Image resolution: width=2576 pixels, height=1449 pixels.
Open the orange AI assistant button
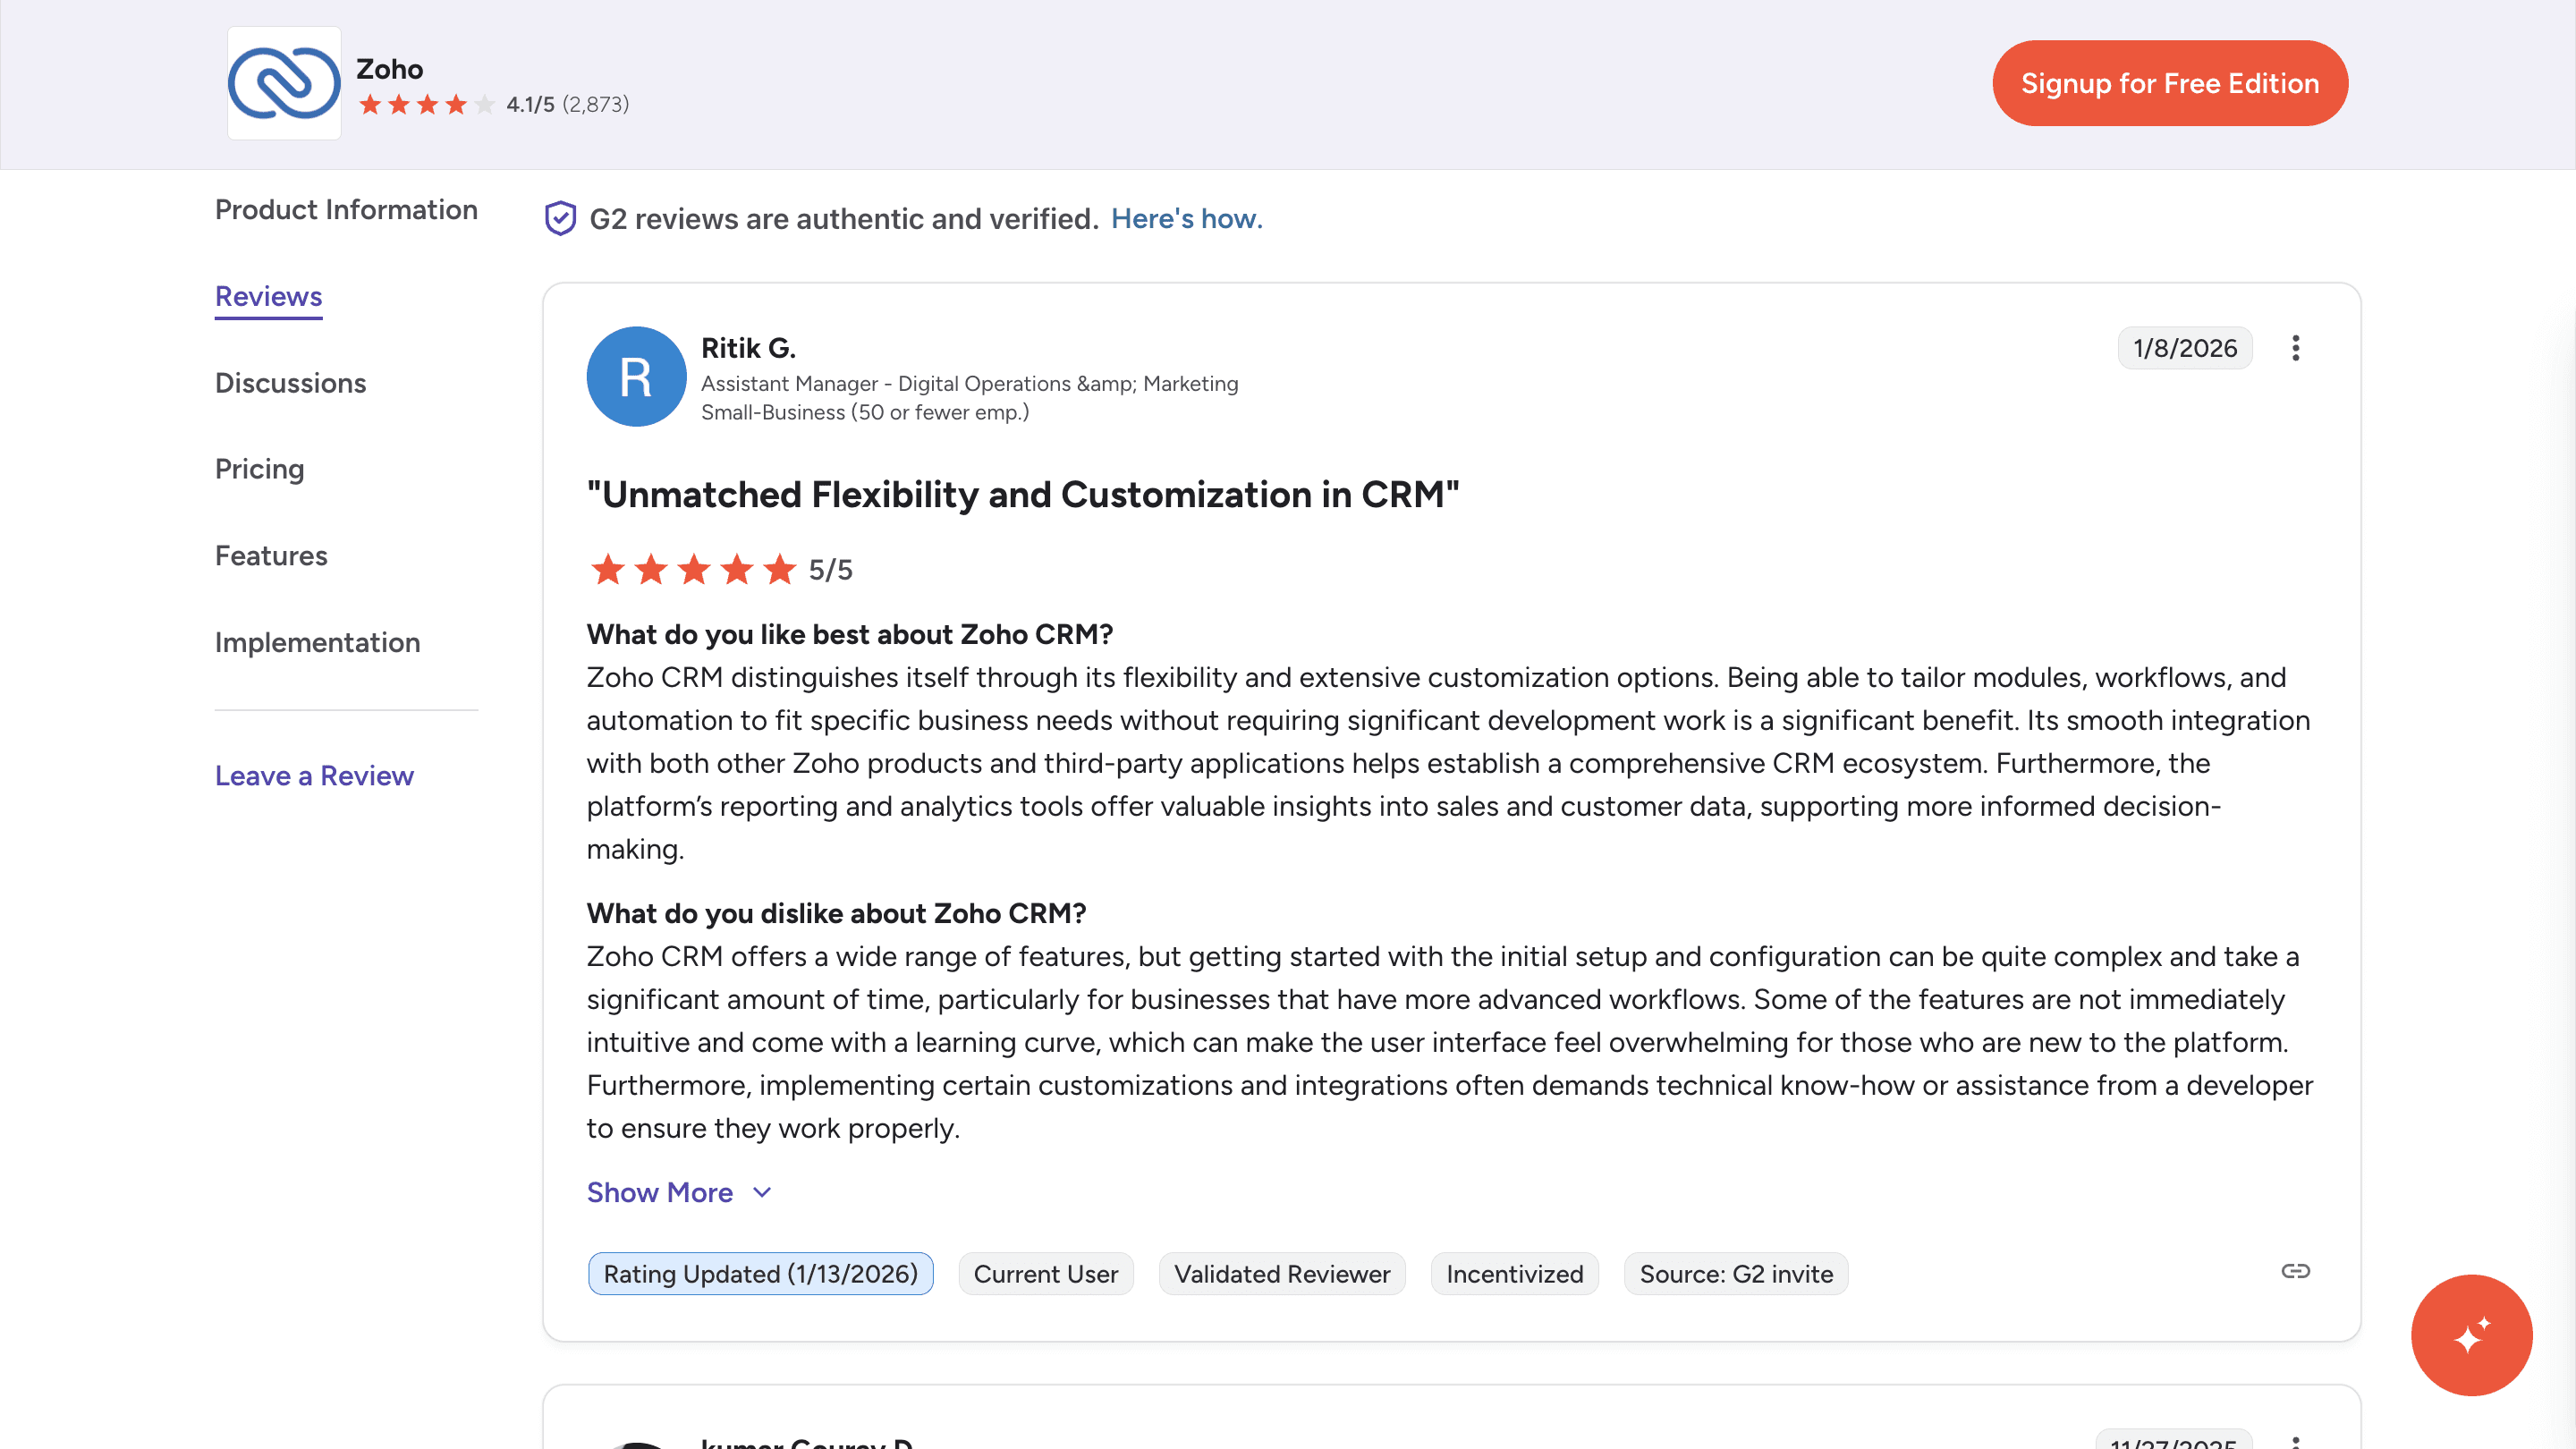[2471, 1335]
